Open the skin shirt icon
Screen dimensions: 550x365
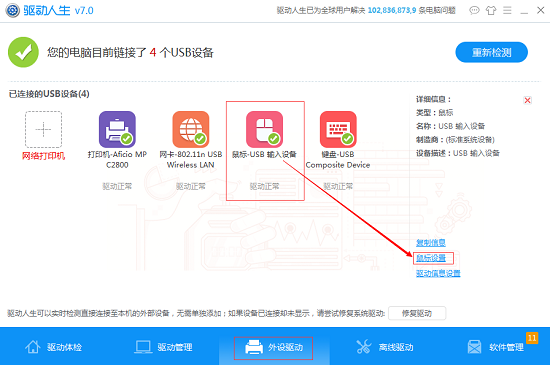[x=491, y=11]
